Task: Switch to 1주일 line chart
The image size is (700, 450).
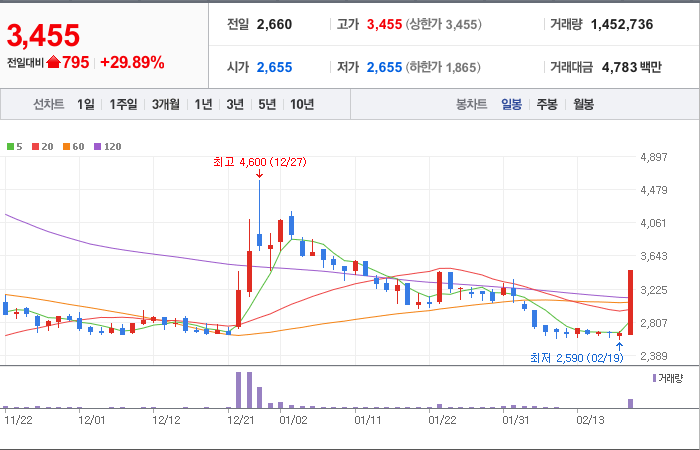Action: coord(123,104)
